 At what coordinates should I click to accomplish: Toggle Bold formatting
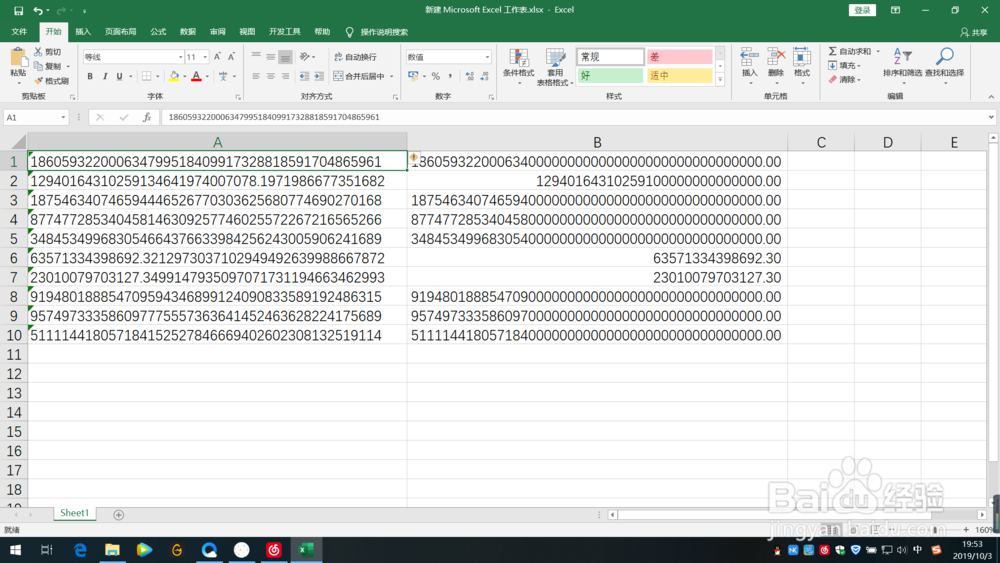pos(90,77)
